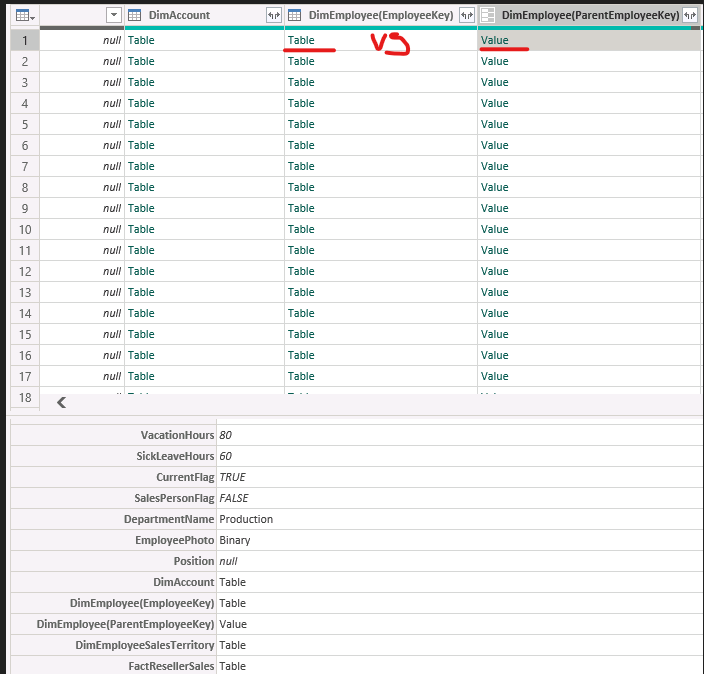Click the DimEmployee(EmployeeKey) table type icon
The width and height of the screenshot is (704, 674).
coord(294,15)
